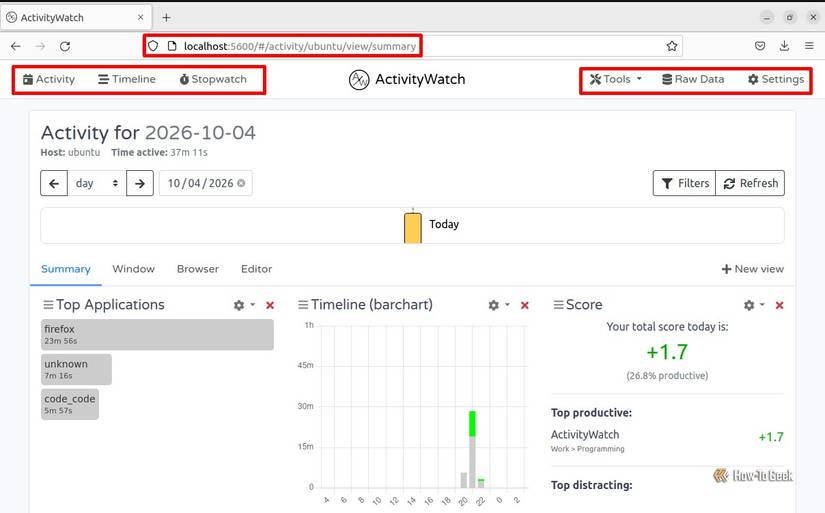Open the Raw Data page
Viewport: 825px width, 513px height.
pos(693,79)
